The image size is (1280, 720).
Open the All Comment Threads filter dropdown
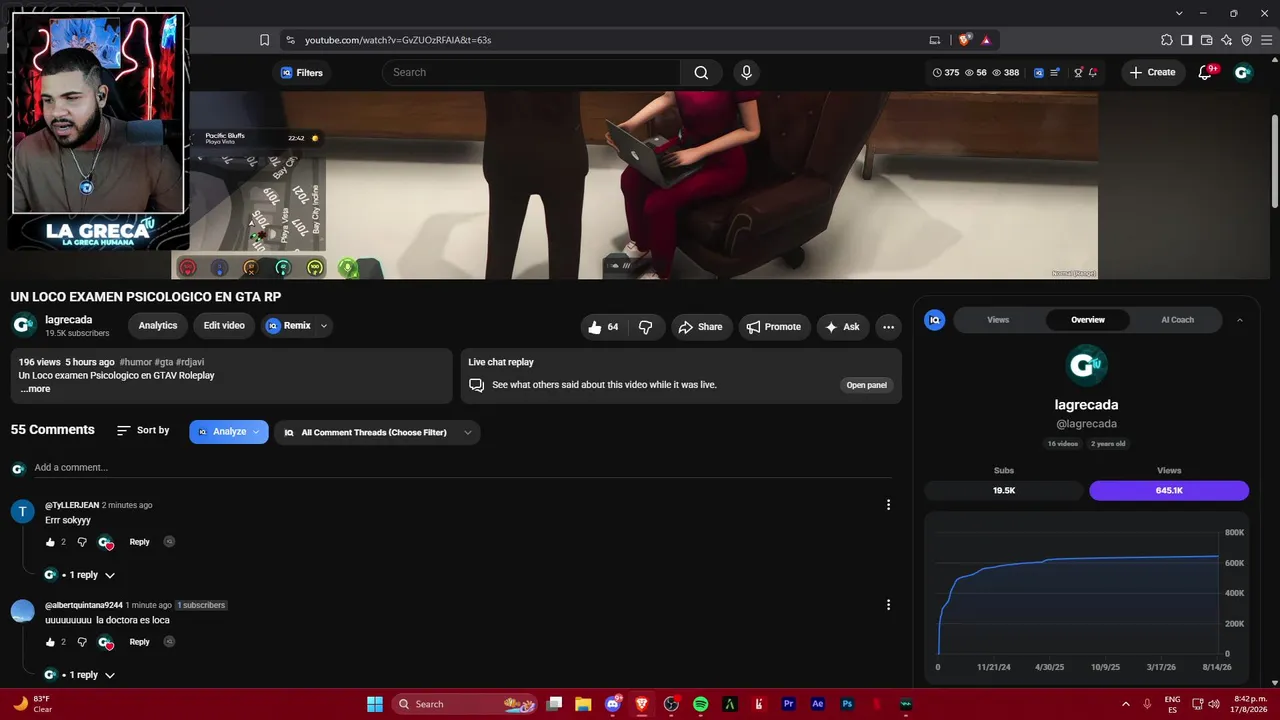[x=377, y=432]
